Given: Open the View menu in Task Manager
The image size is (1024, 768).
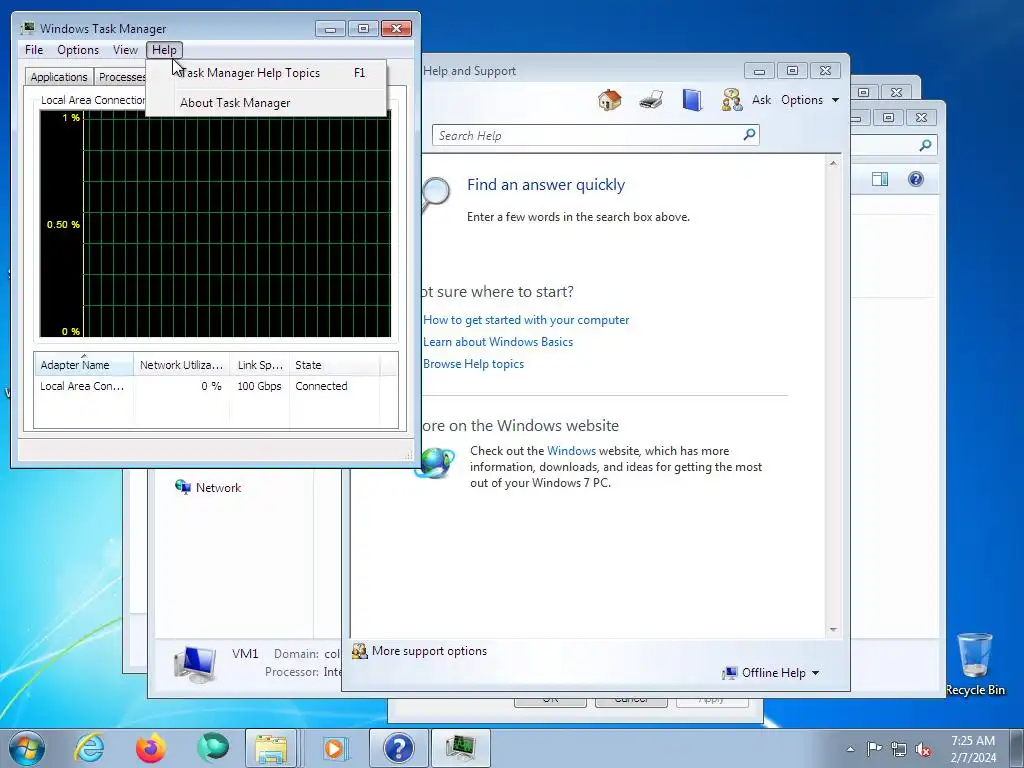Looking at the screenshot, I should 125,50.
